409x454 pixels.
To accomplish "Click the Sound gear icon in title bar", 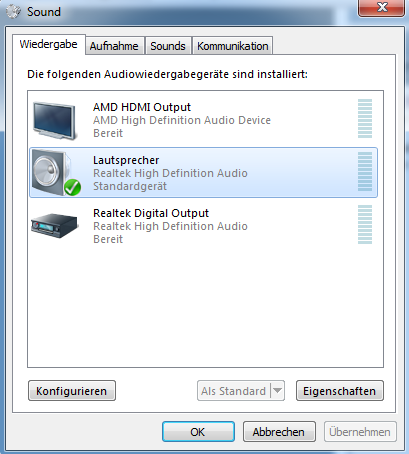I will tap(14, 12).
